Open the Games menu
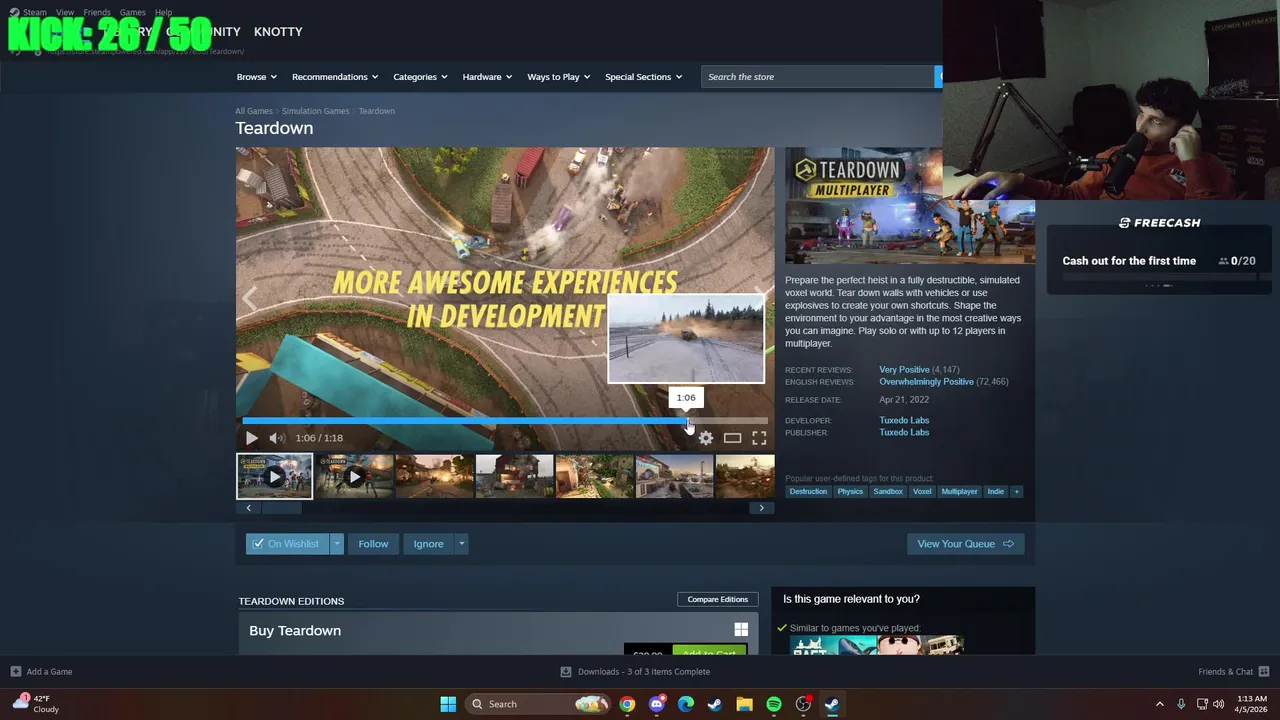The width and height of the screenshot is (1280, 720). (133, 13)
